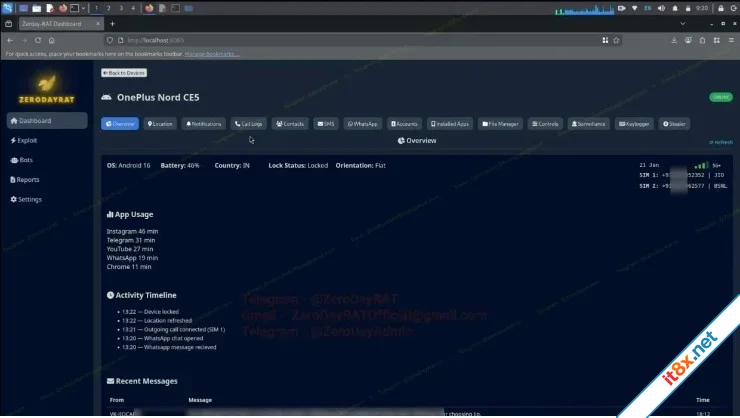This screenshot has width=740, height=418.
Task: Open the File Manager tab
Action: 500,124
